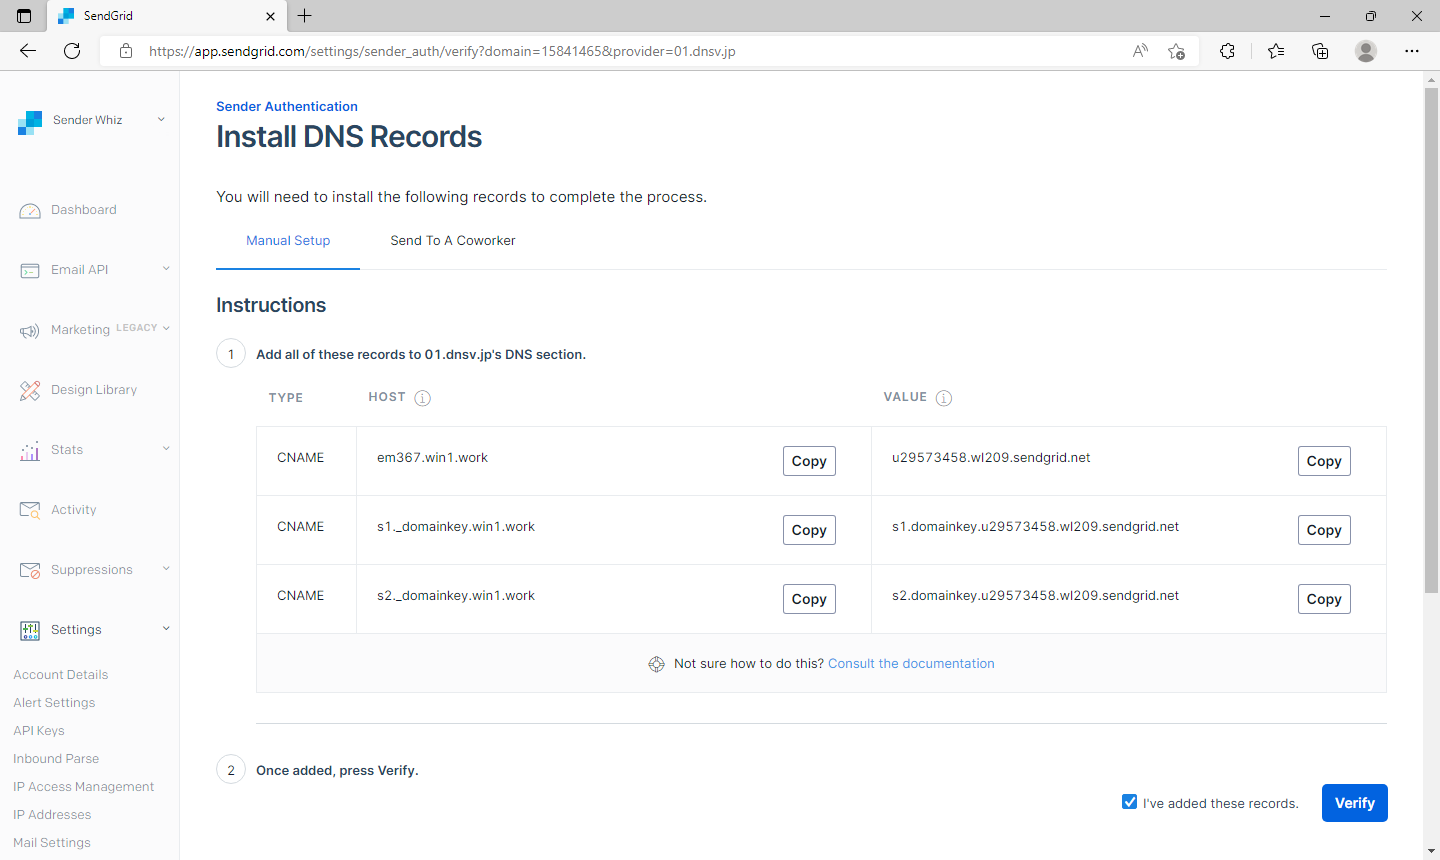
Task: Open Alert Settings item
Action: coord(54,703)
